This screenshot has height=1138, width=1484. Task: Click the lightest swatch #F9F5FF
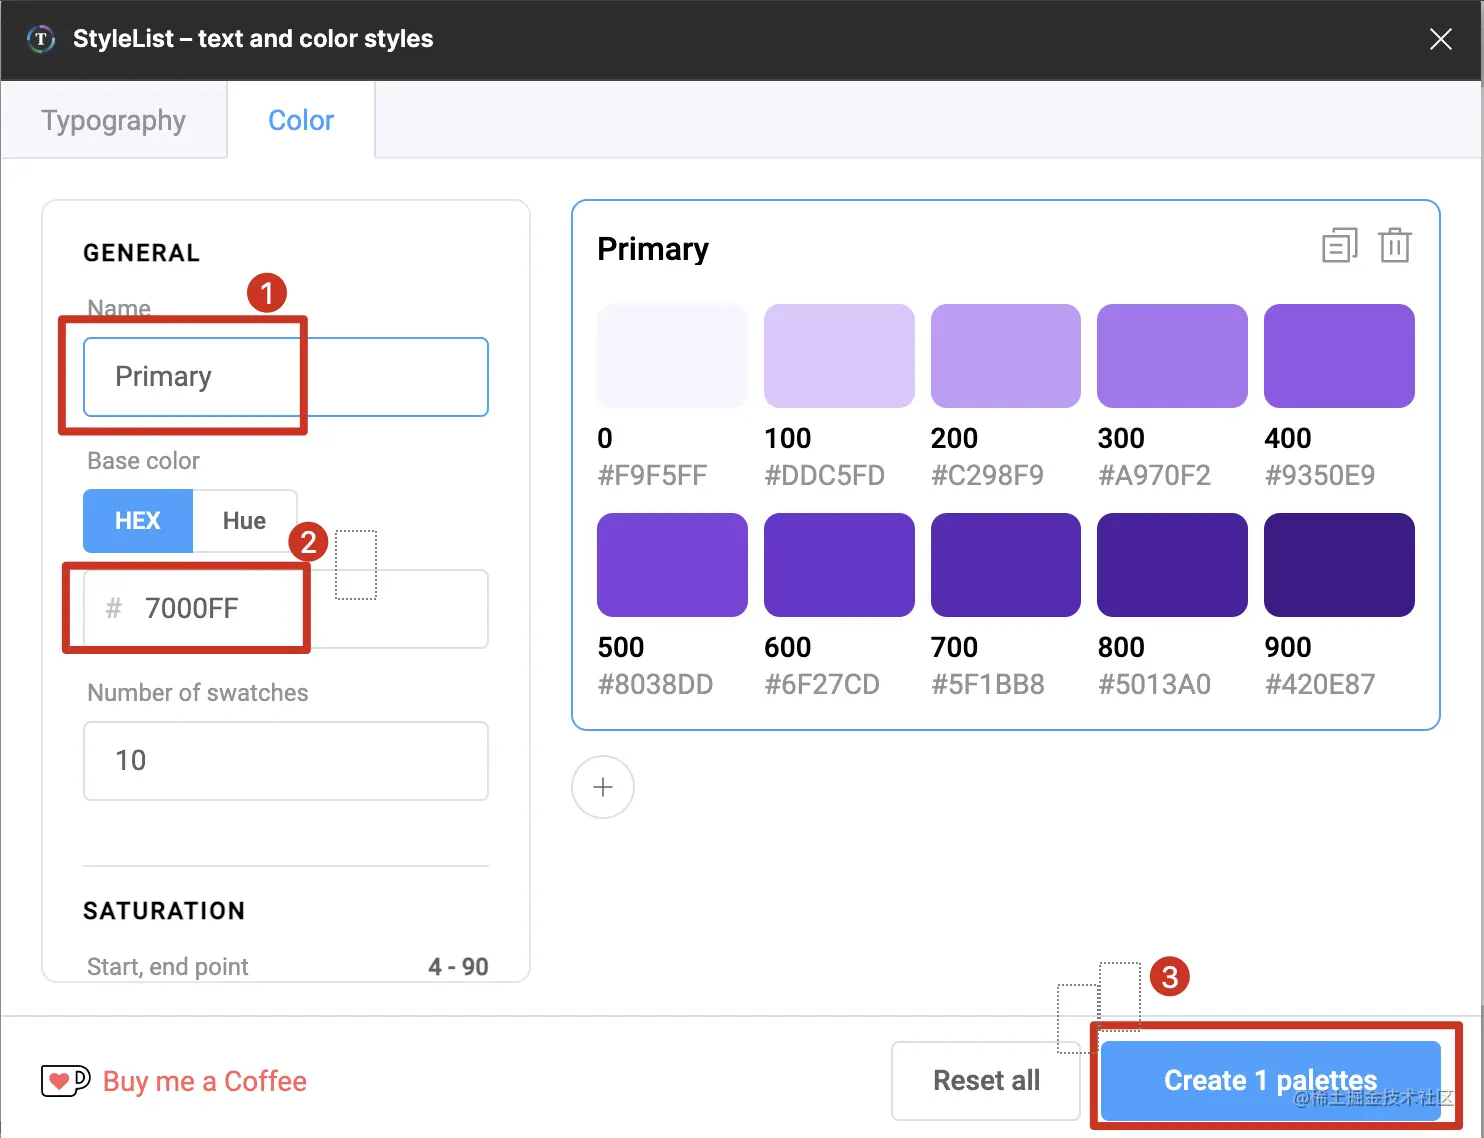(x=672, y=356)
